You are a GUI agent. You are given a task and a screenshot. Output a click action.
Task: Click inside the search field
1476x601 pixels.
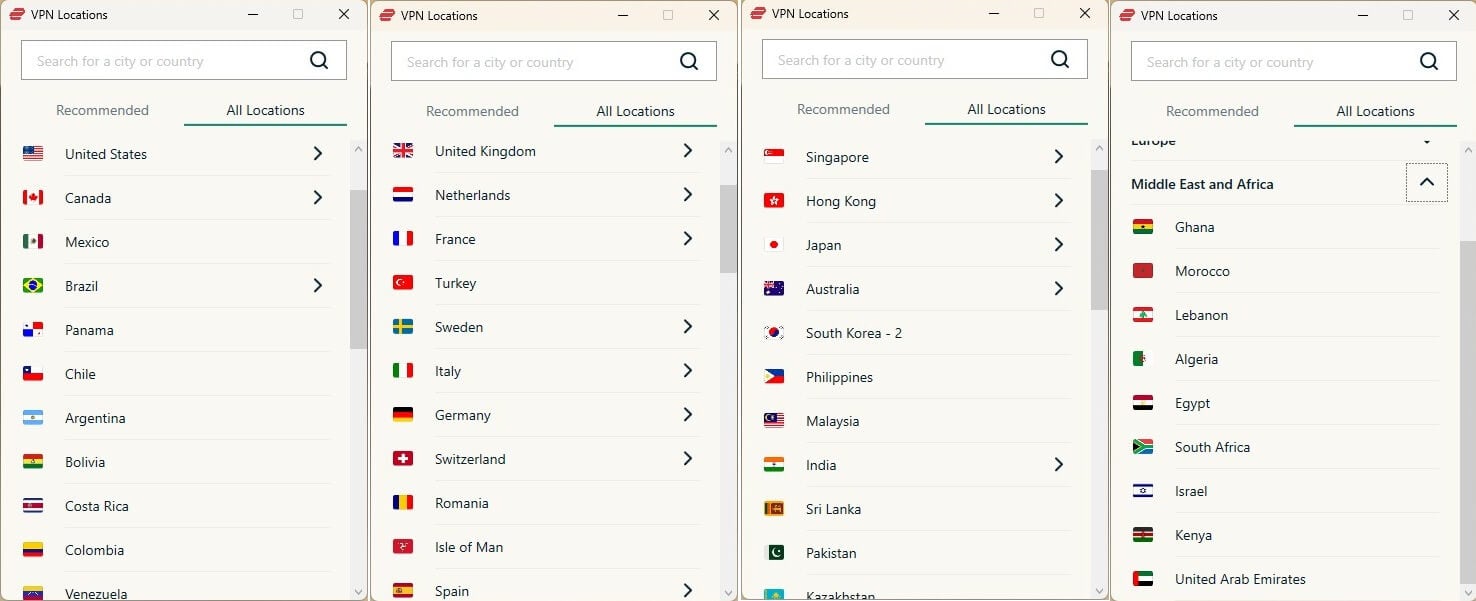pos(160,60)
